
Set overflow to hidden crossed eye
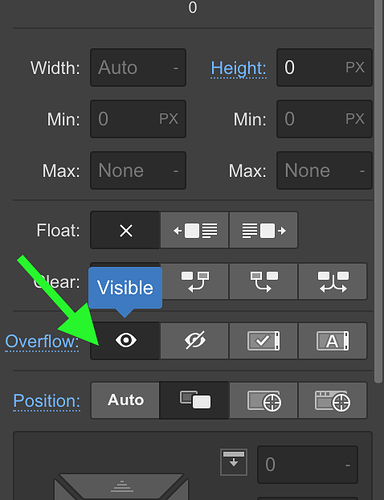tap(195, 341)
